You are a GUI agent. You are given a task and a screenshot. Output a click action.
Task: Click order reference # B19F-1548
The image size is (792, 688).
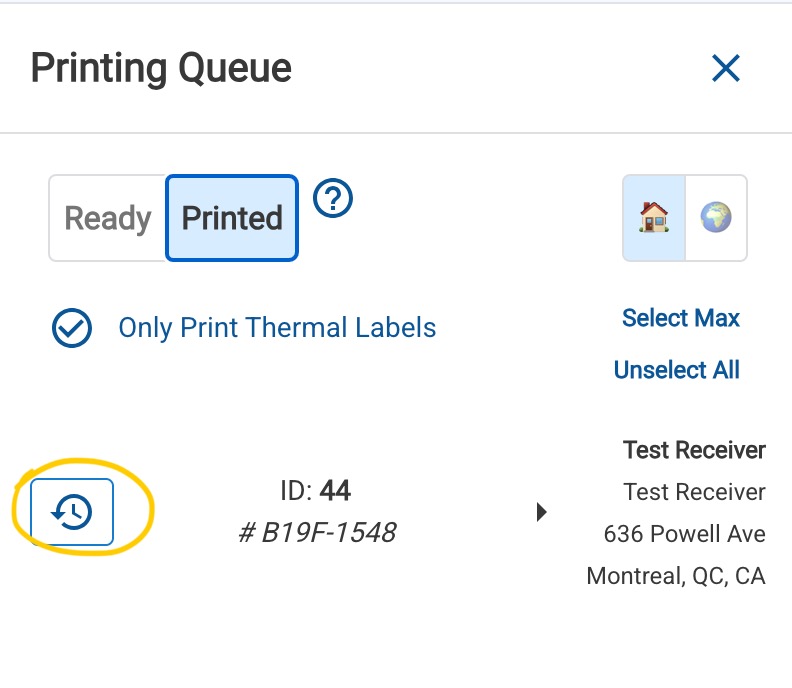click(x=317, y=533)
